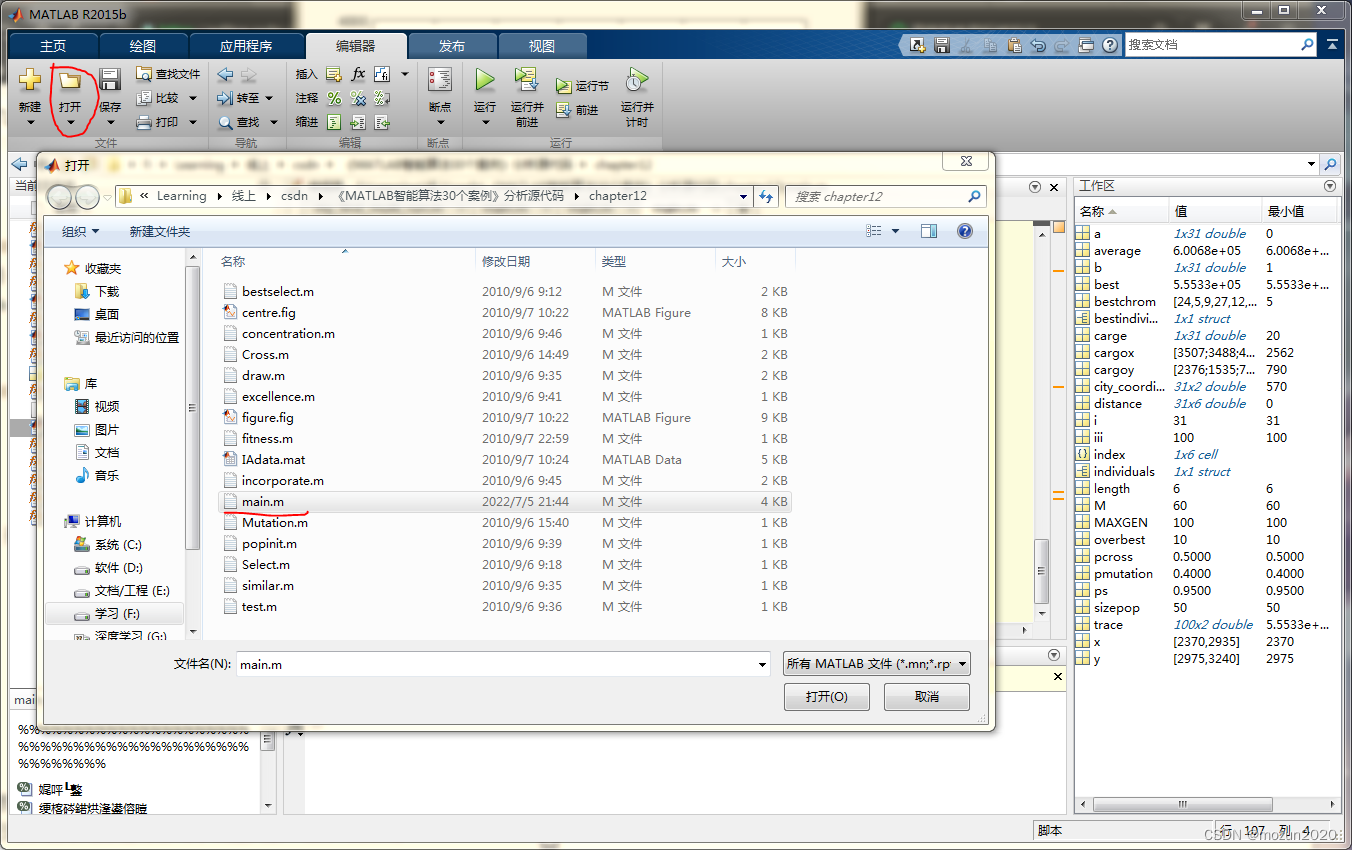Click the blue back navigation arrow in ribbon
Screen dimensions: 1352x850
click(225, 74)
